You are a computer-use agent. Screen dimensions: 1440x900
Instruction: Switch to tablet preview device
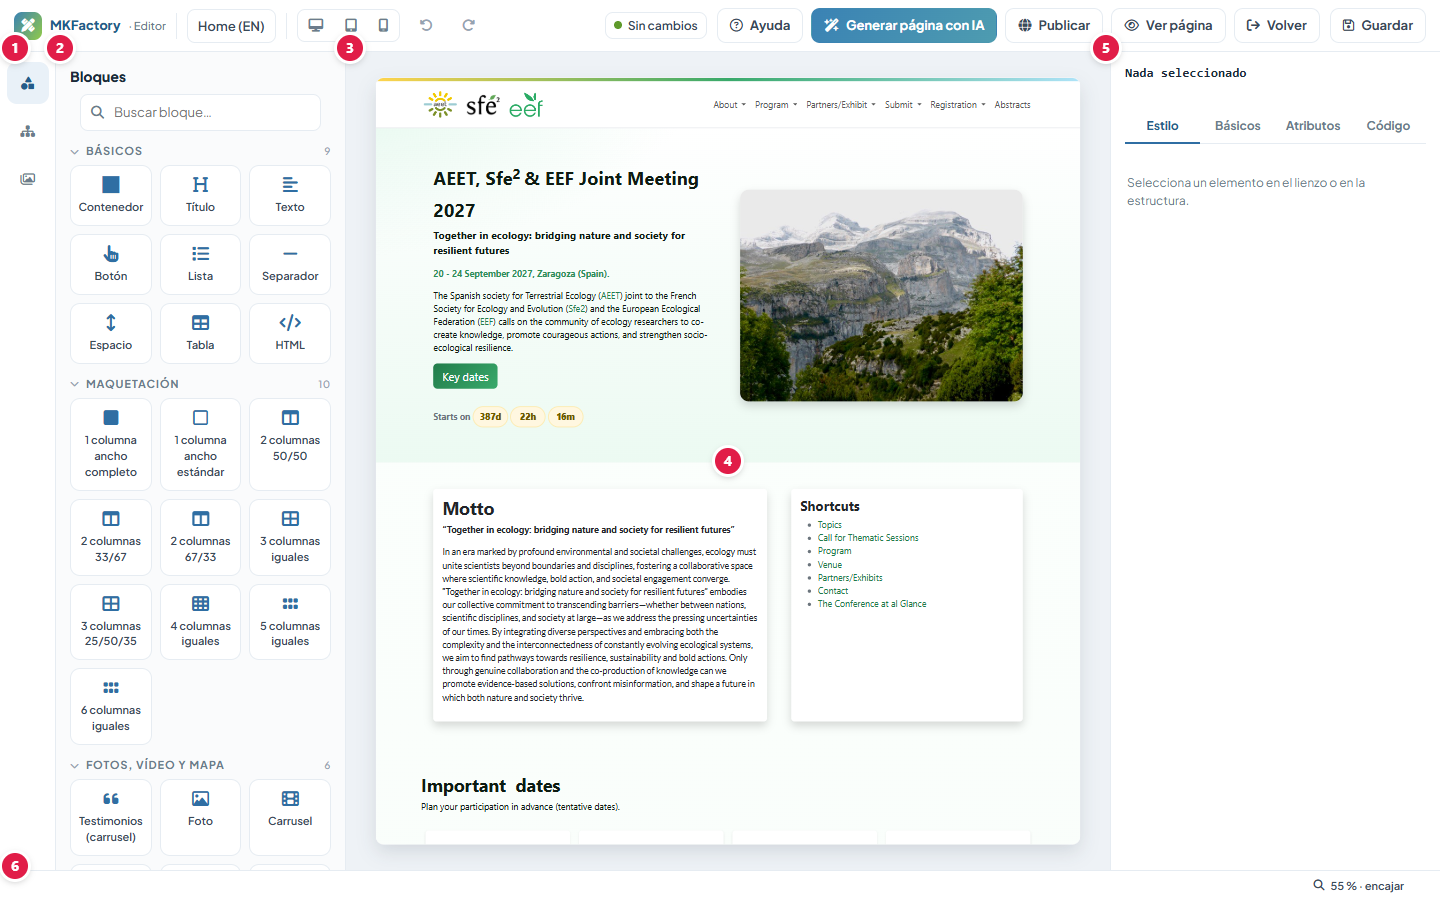click(351, 25)
